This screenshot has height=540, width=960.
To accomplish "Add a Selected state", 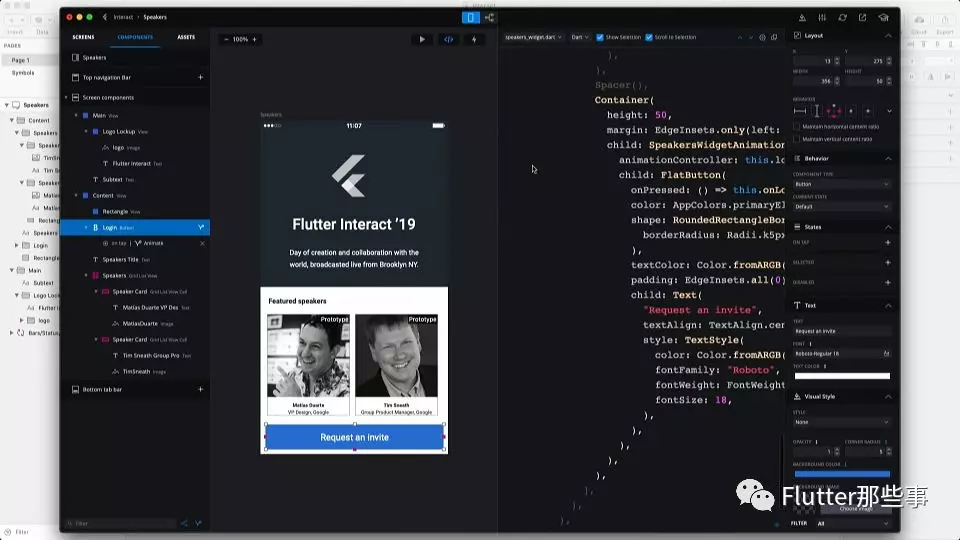I will coord(888,263).
